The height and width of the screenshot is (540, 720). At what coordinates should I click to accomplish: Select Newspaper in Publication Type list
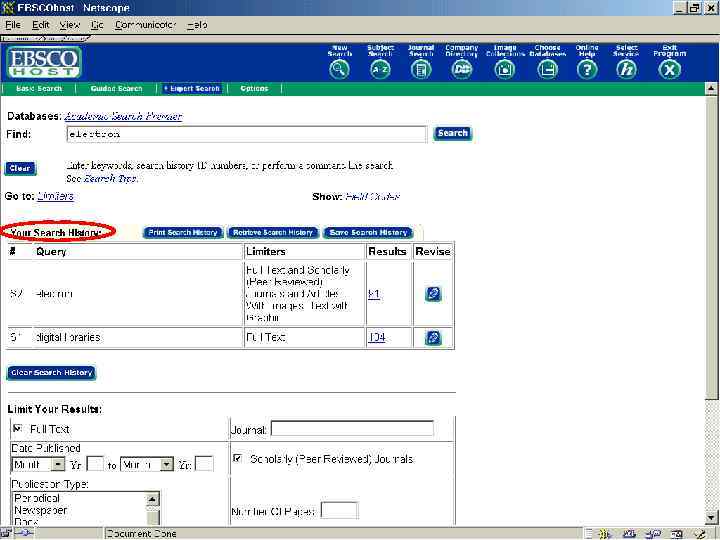click(41, 510)
